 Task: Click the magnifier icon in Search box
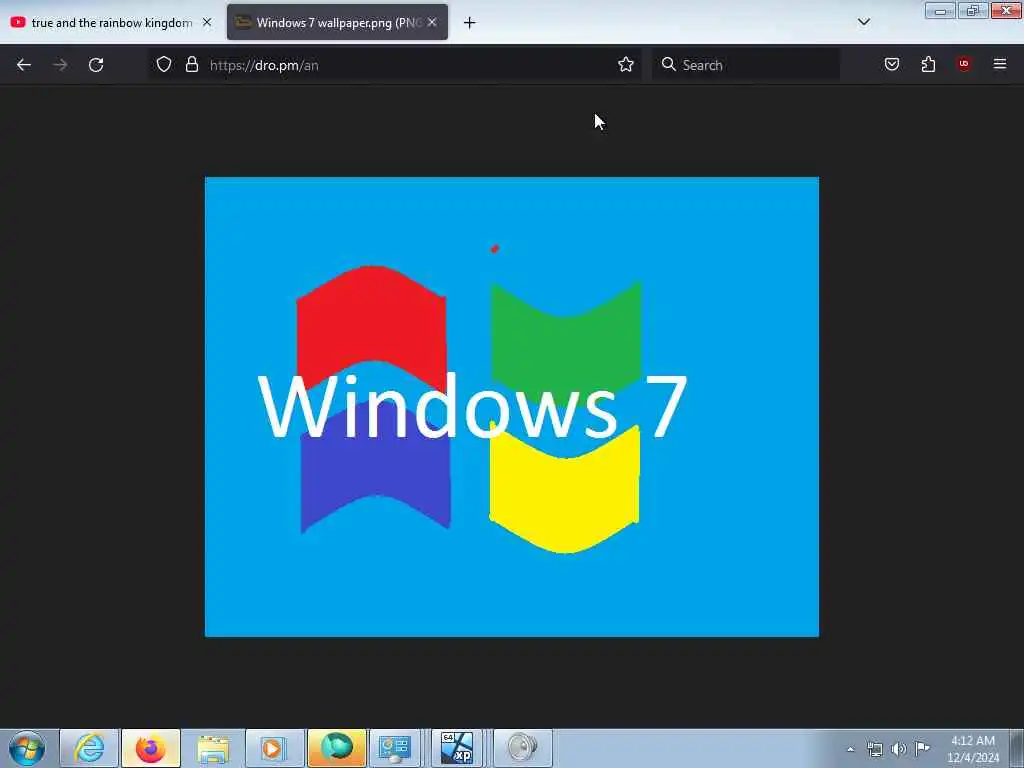pyautogui.click(x=668, y=65)
